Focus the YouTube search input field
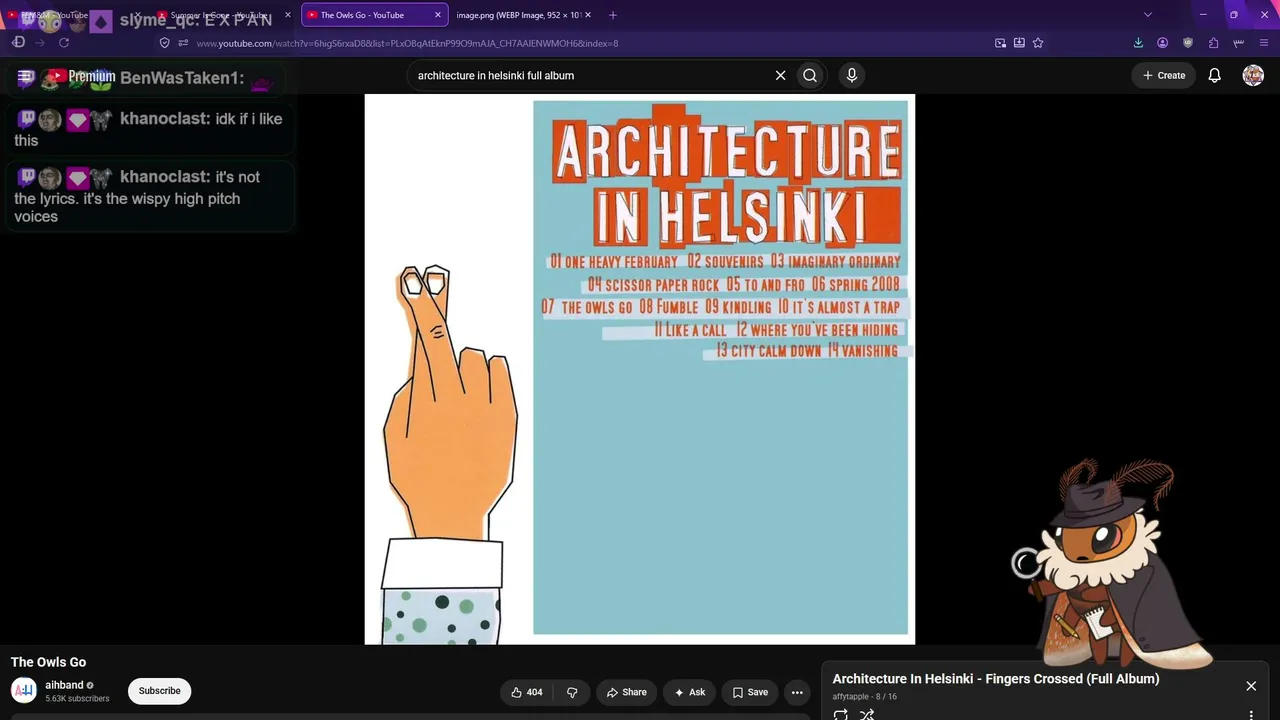The width and height of the screenshot is (1280, 720). [x=590, y=75]
